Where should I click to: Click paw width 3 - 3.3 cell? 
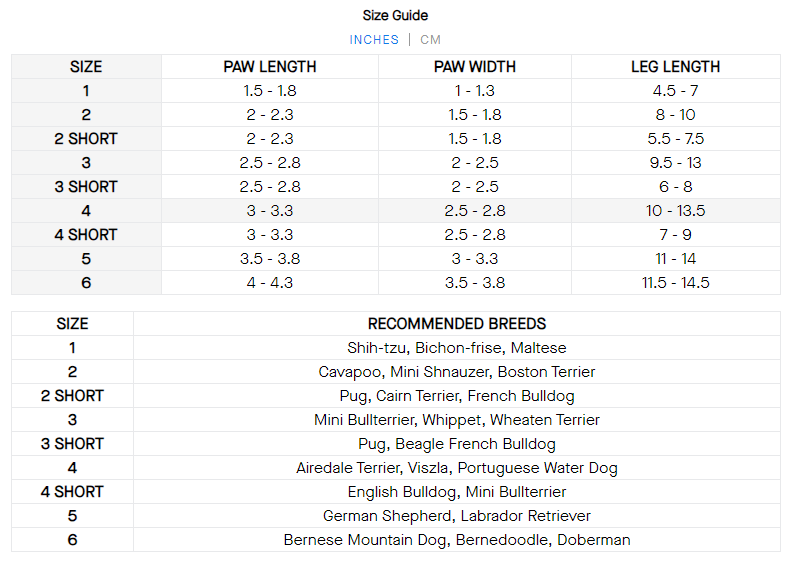point(475,259)
